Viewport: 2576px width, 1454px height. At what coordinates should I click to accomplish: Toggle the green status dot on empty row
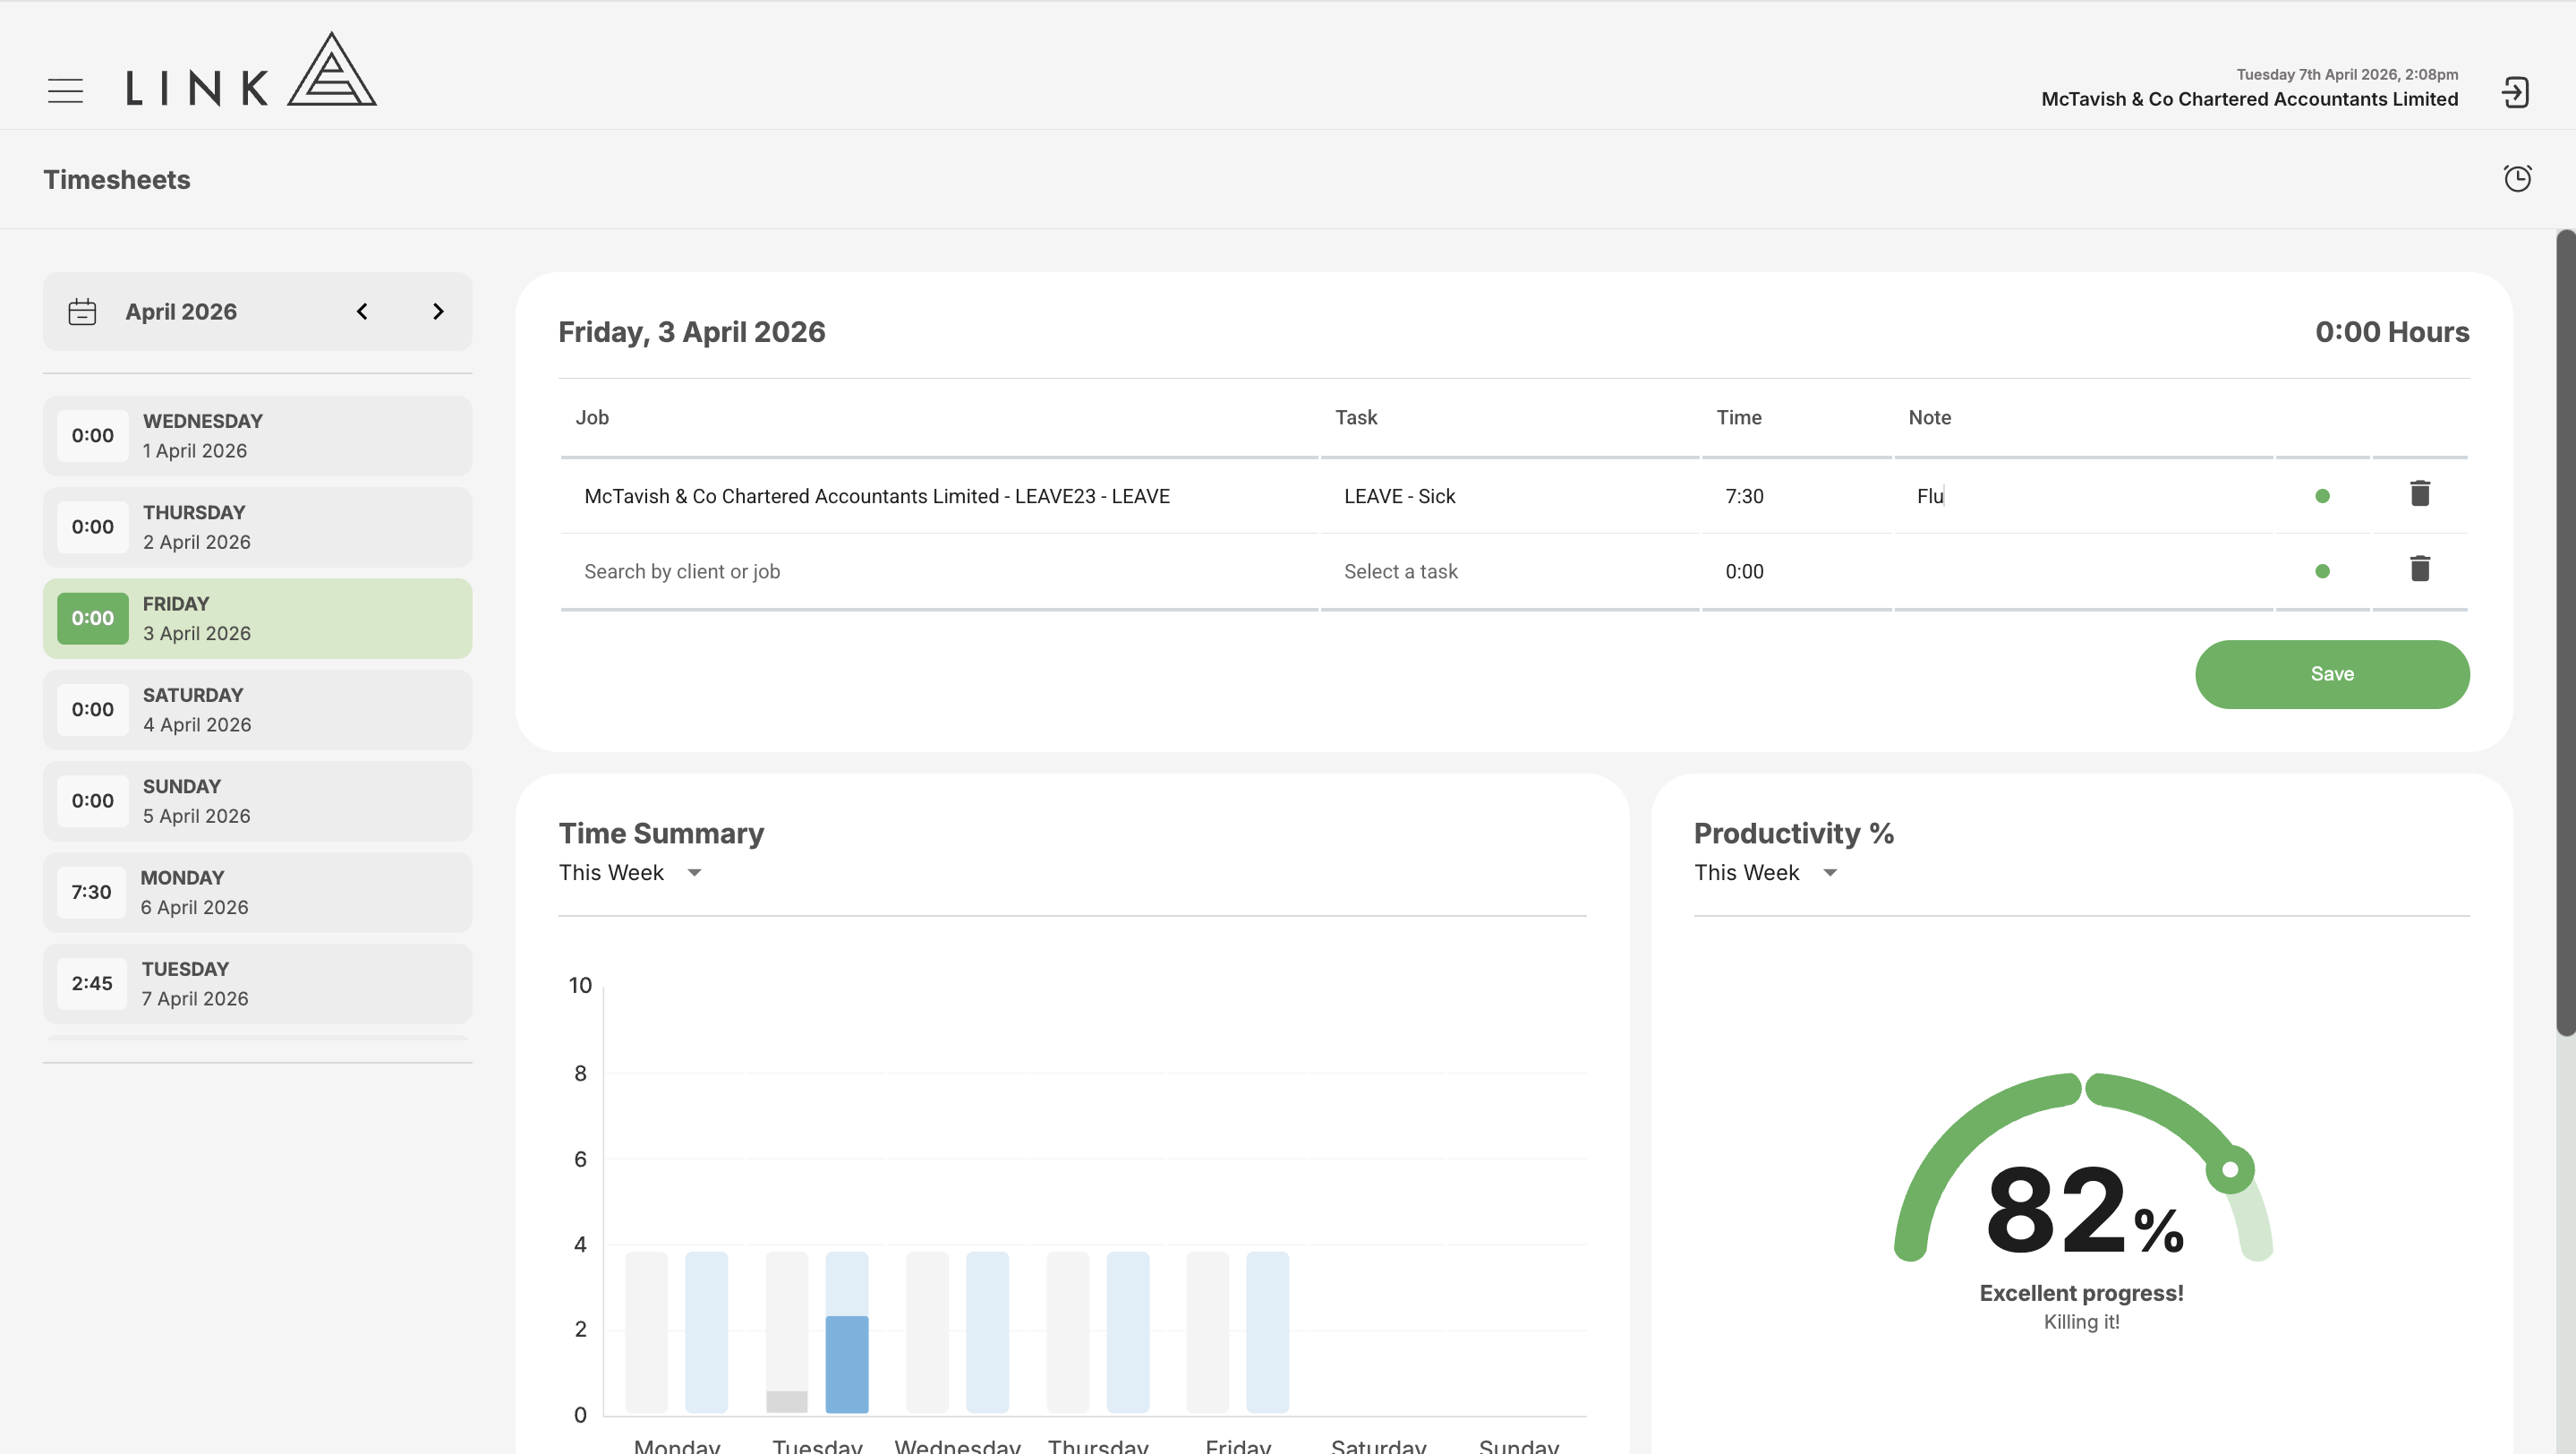click(x=2322, y=572)
